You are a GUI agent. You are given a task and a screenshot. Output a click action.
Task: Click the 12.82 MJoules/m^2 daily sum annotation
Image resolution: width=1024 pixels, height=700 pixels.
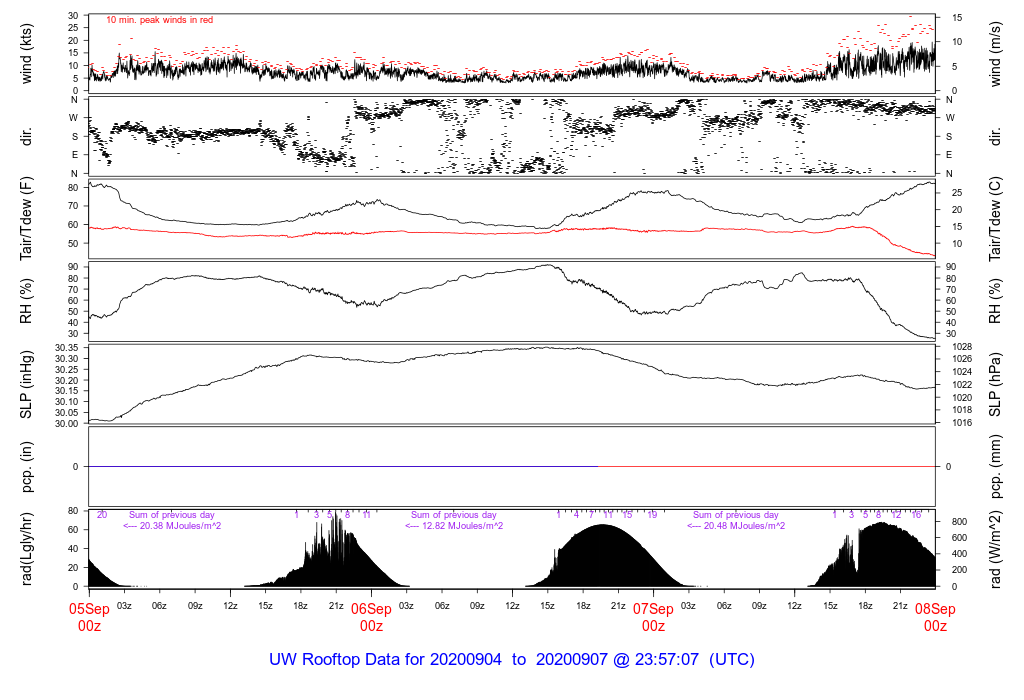(x=454, y=526)
